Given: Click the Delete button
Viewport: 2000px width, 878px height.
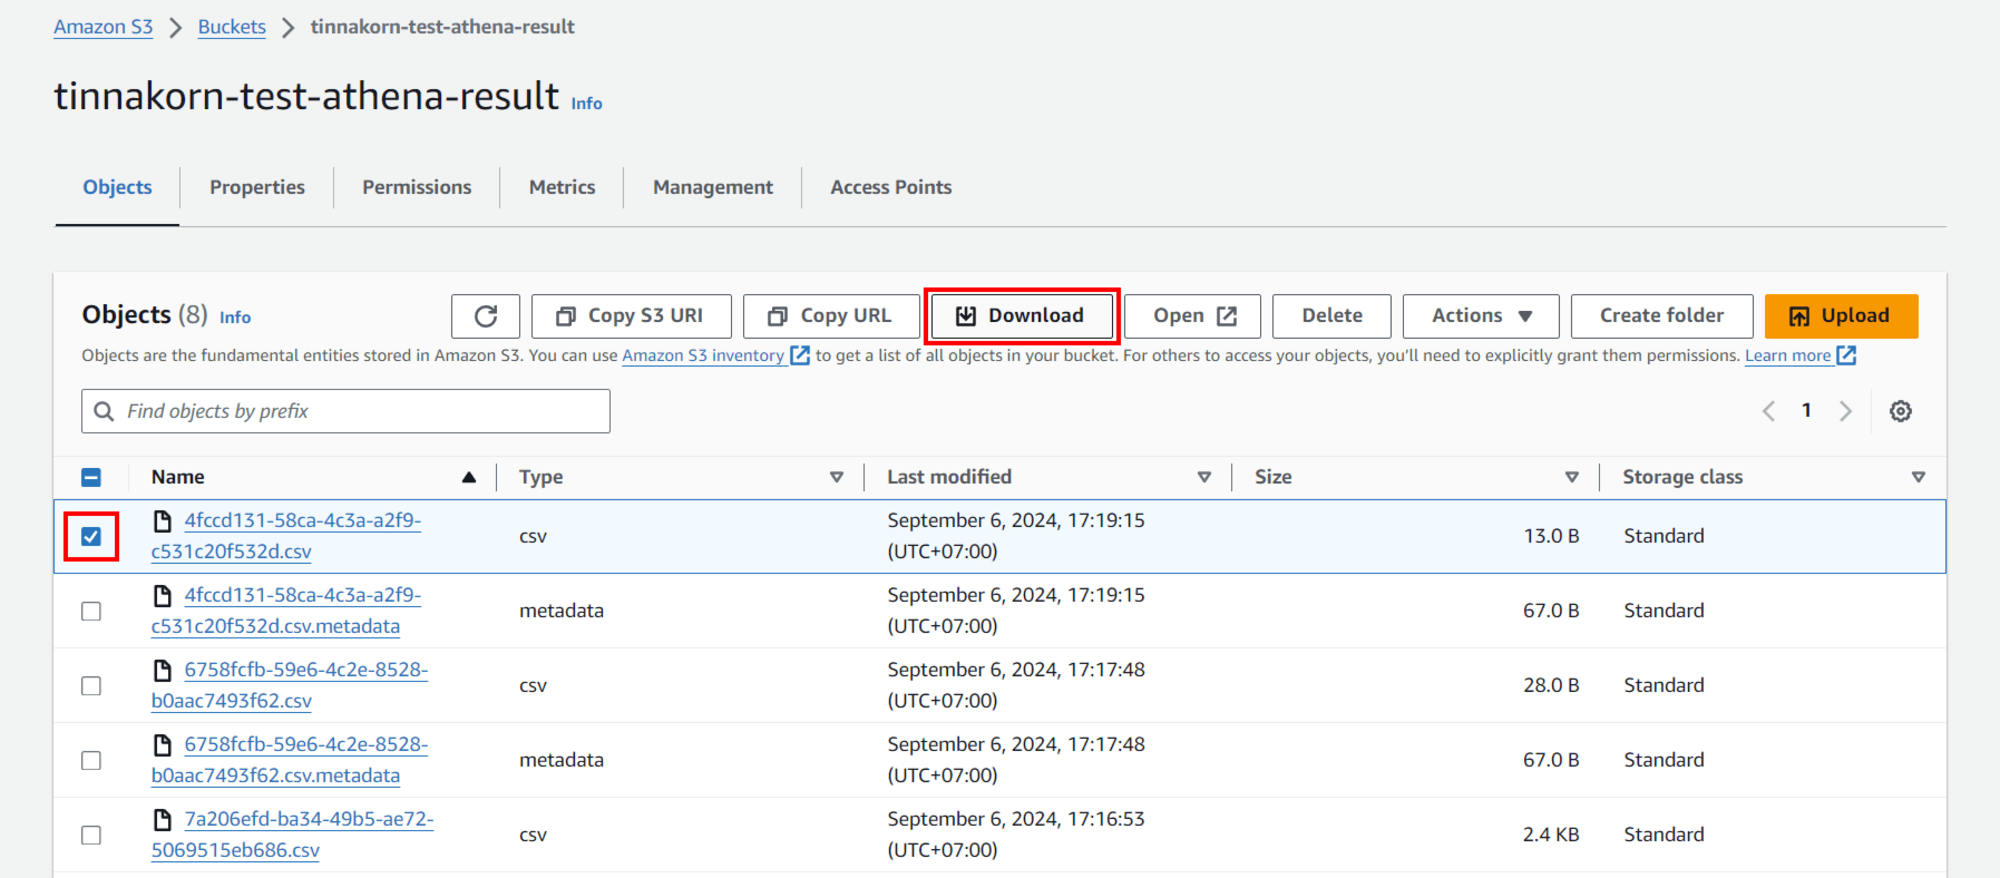Looking at the screenshot, I should [x=1332, y=316].
